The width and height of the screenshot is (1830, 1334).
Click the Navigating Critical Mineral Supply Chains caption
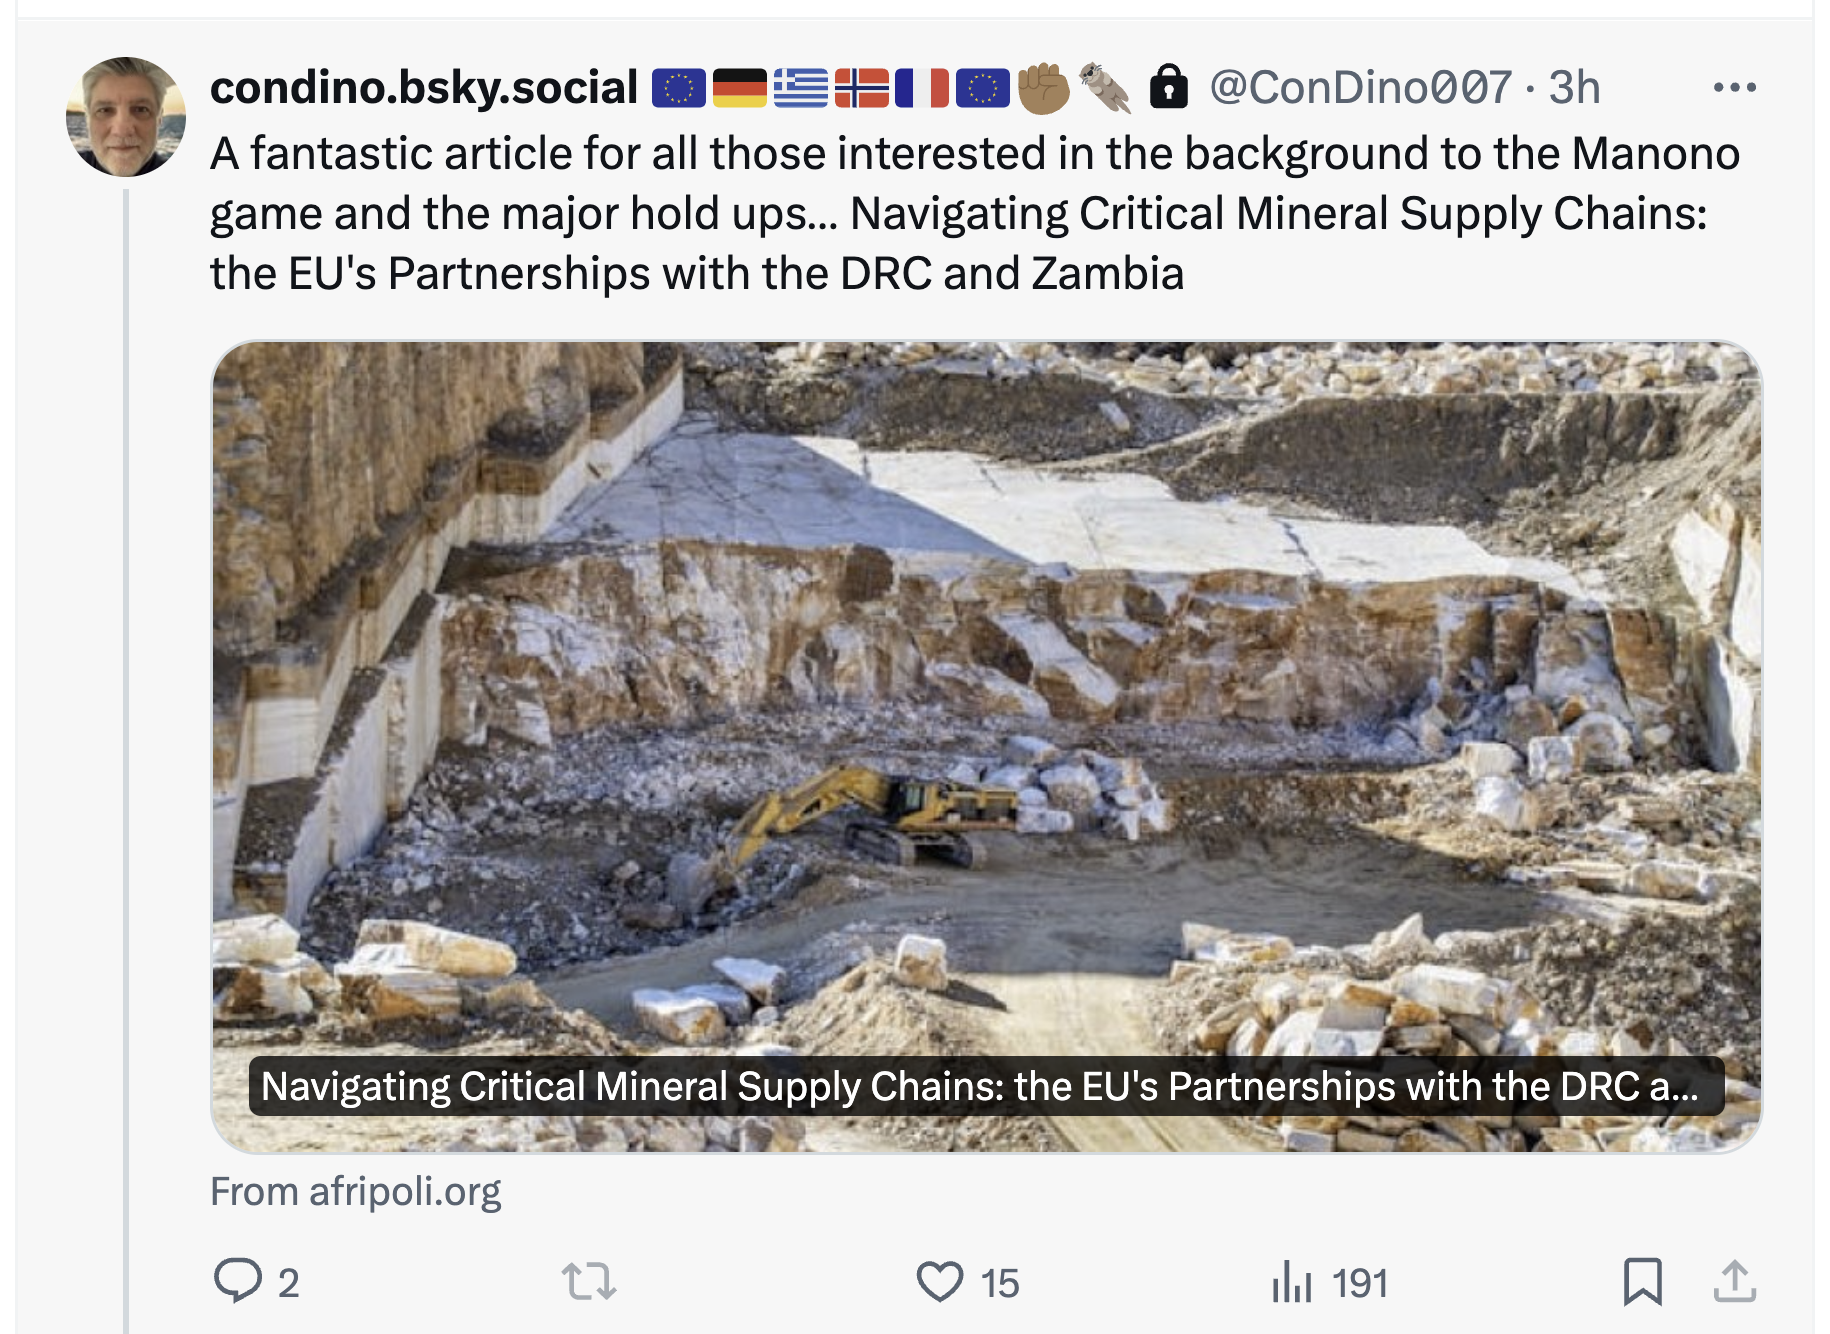[980, 1087]
